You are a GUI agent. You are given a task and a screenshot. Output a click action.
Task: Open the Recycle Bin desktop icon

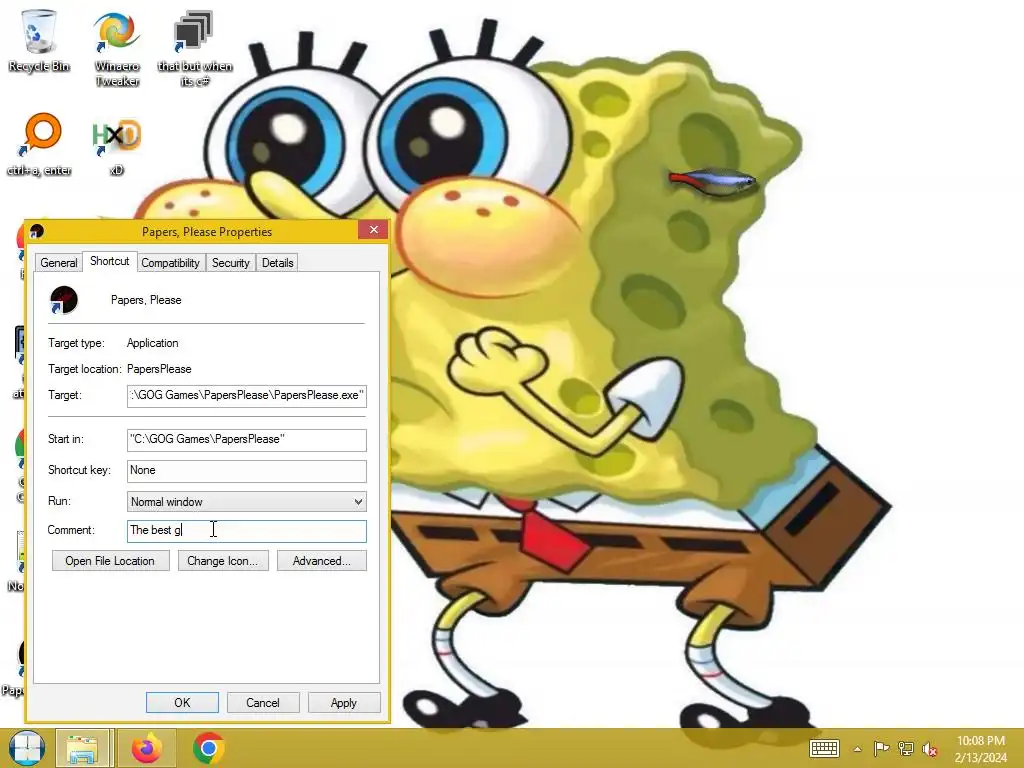pos(39,40)
